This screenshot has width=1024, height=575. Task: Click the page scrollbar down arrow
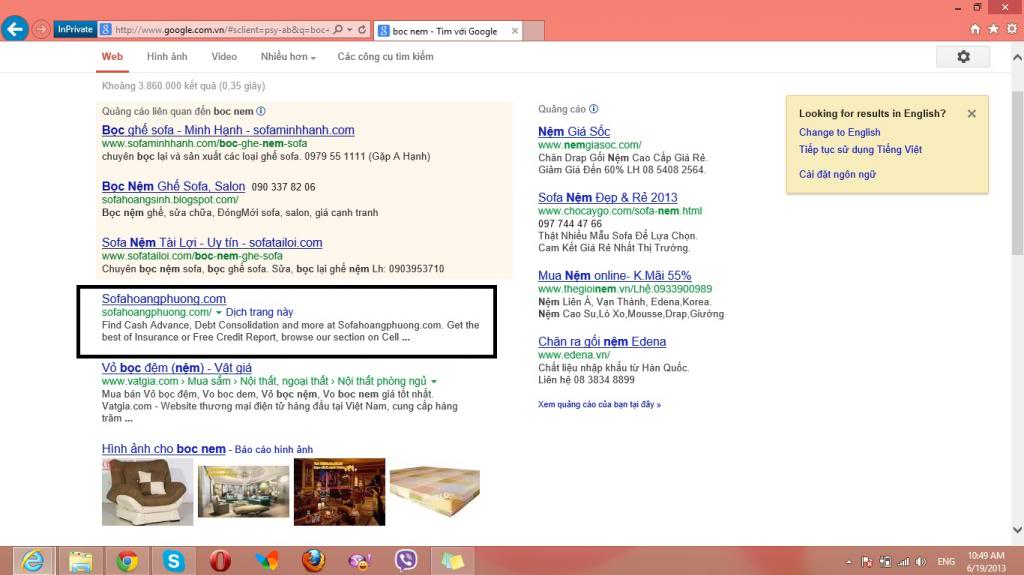click(1017, 530)
